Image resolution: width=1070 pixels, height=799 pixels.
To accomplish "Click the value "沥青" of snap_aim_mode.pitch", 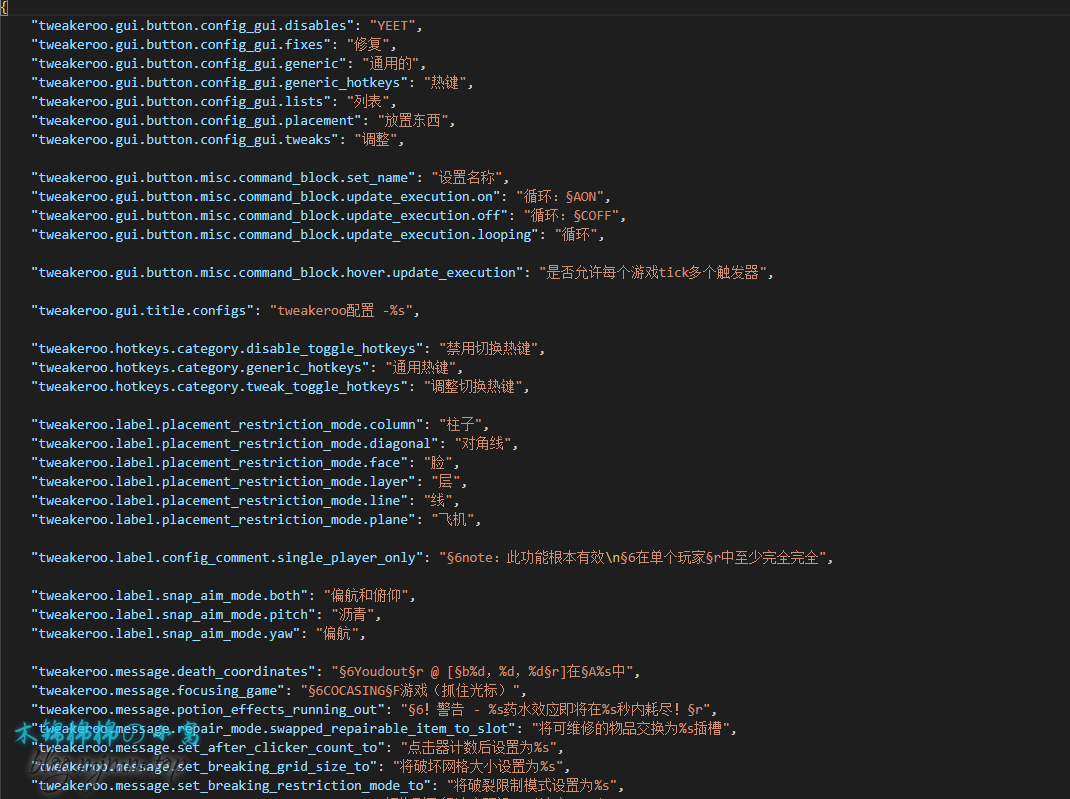I will pyautogui.click(x=353, y=615).
